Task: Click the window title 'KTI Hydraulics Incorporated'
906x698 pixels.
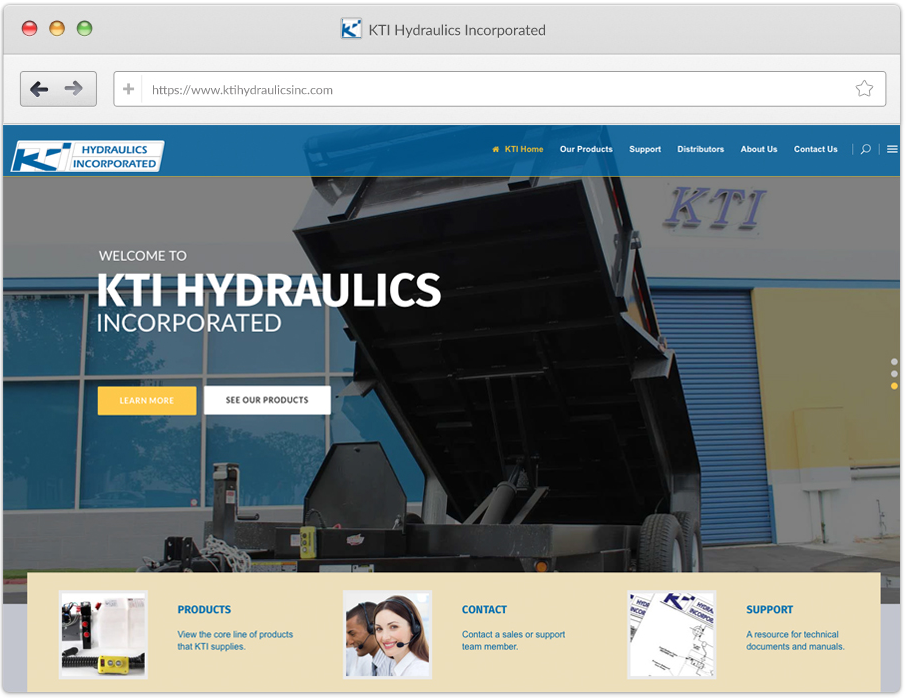Action: pos(457,30)
